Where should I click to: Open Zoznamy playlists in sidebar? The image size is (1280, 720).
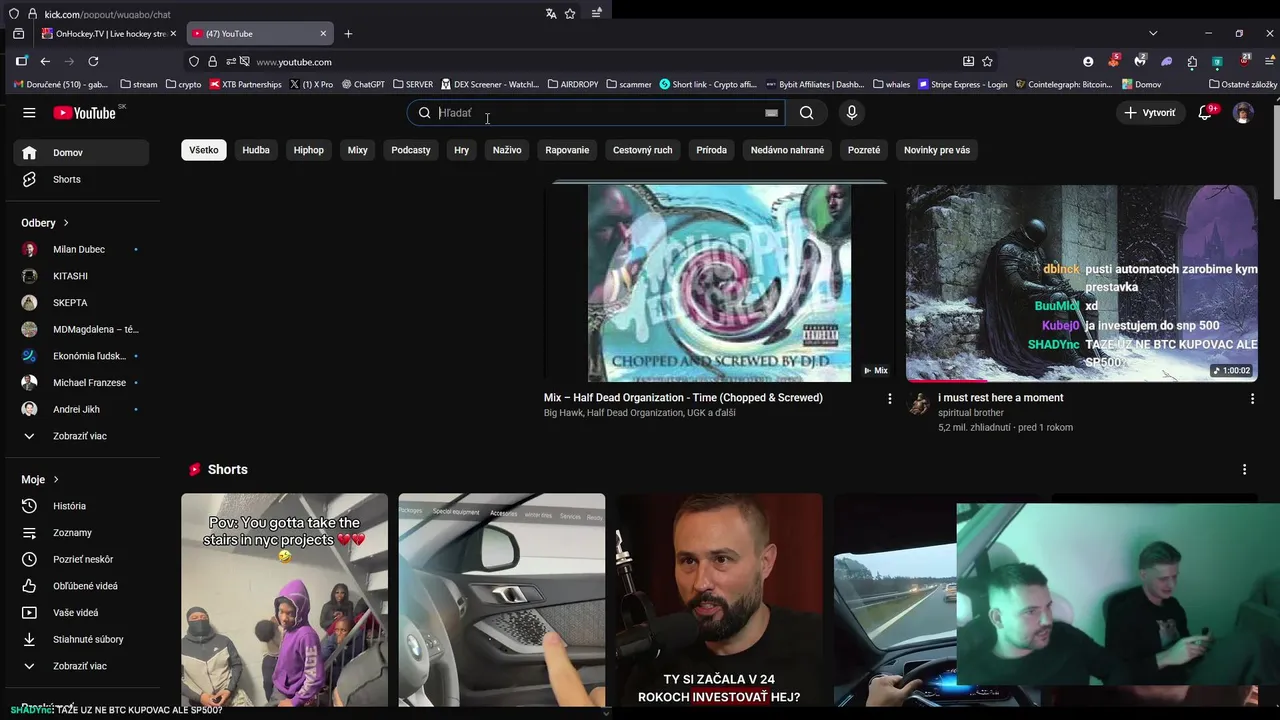(81, 533)
